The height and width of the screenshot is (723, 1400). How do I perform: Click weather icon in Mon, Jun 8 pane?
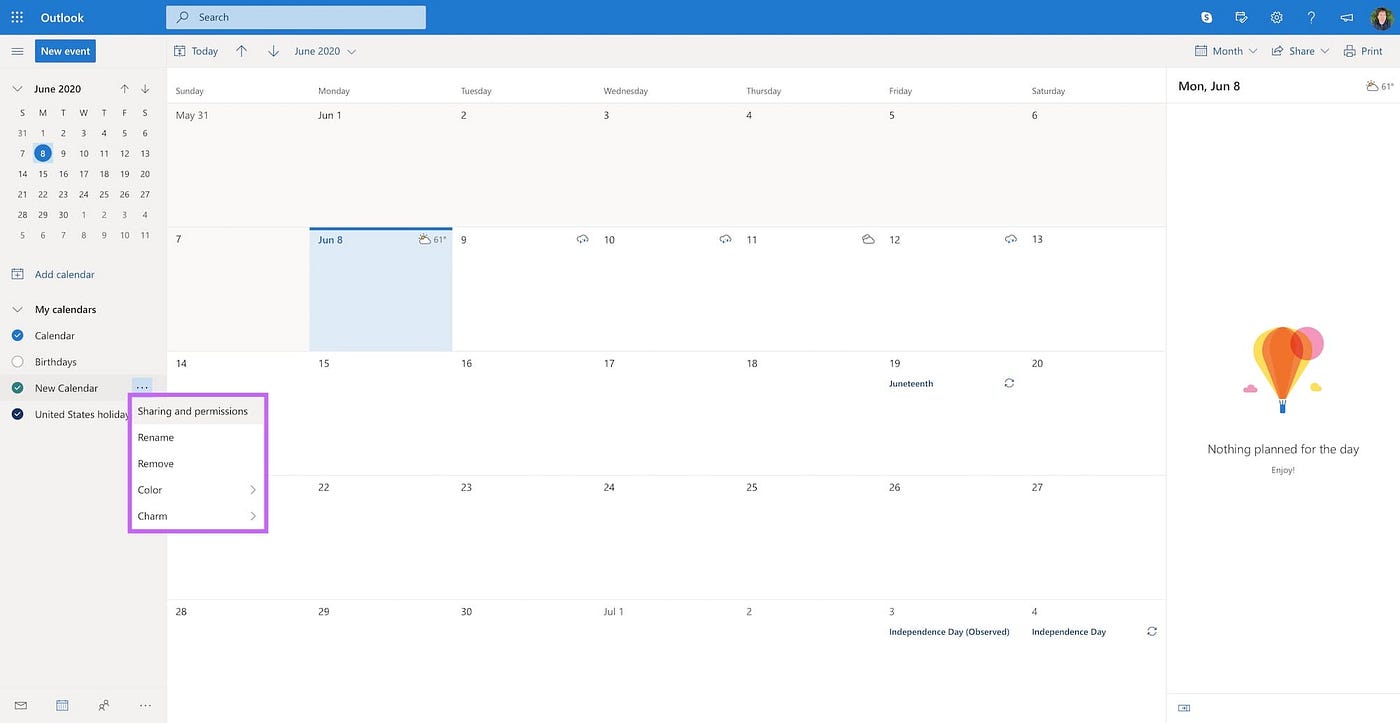coord(1372,86)
